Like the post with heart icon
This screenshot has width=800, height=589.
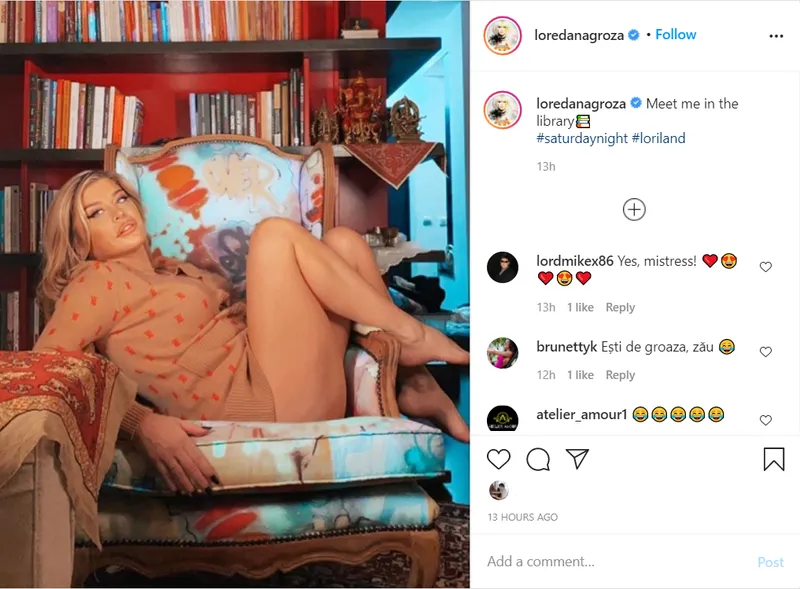(x=498, y=459)
